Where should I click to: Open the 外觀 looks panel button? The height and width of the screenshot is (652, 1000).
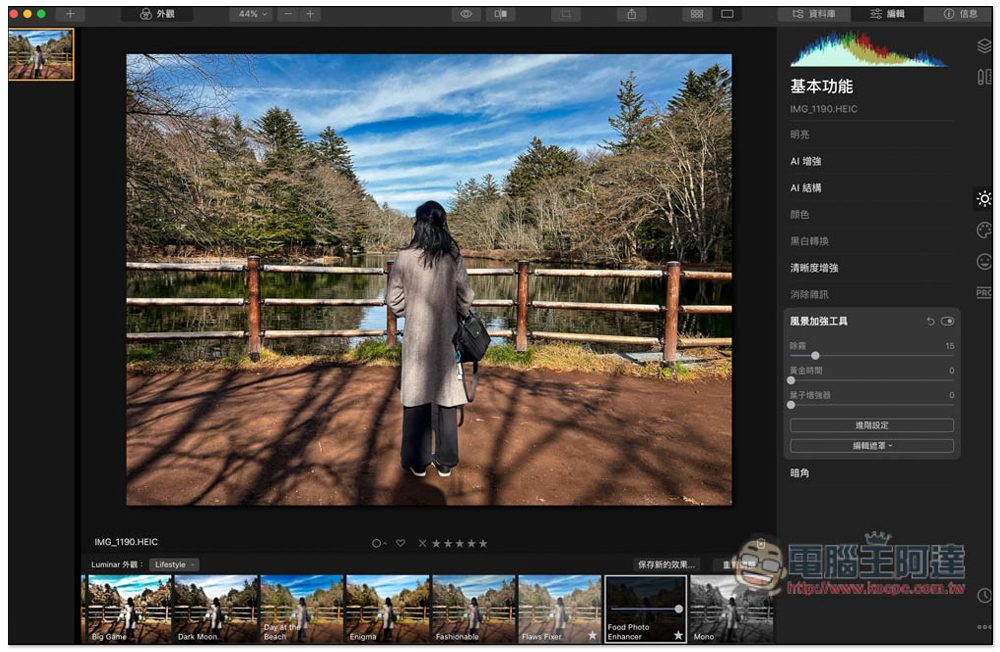[x=157, y=14]
